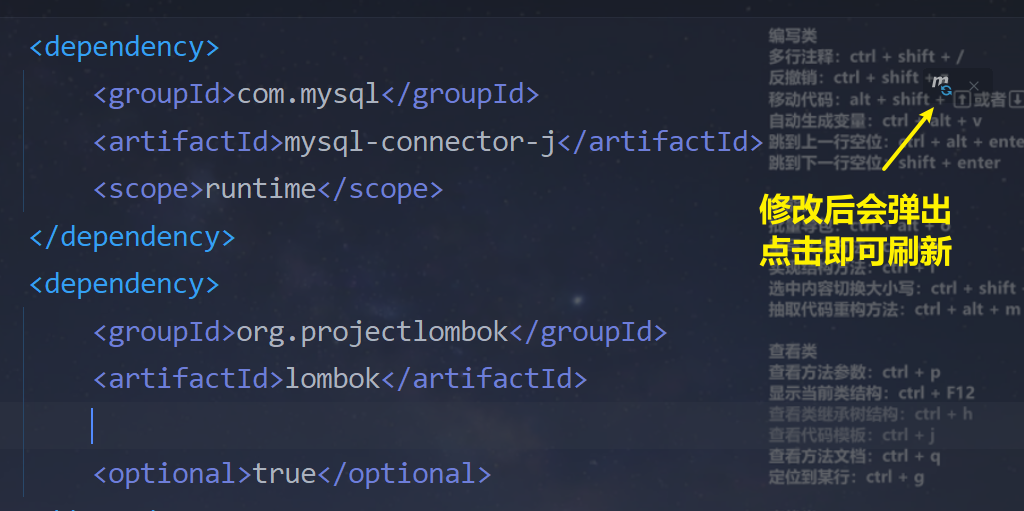
Task: Click closing groupId tag after org.projectlombok
Action: click(x=588, y=331)
